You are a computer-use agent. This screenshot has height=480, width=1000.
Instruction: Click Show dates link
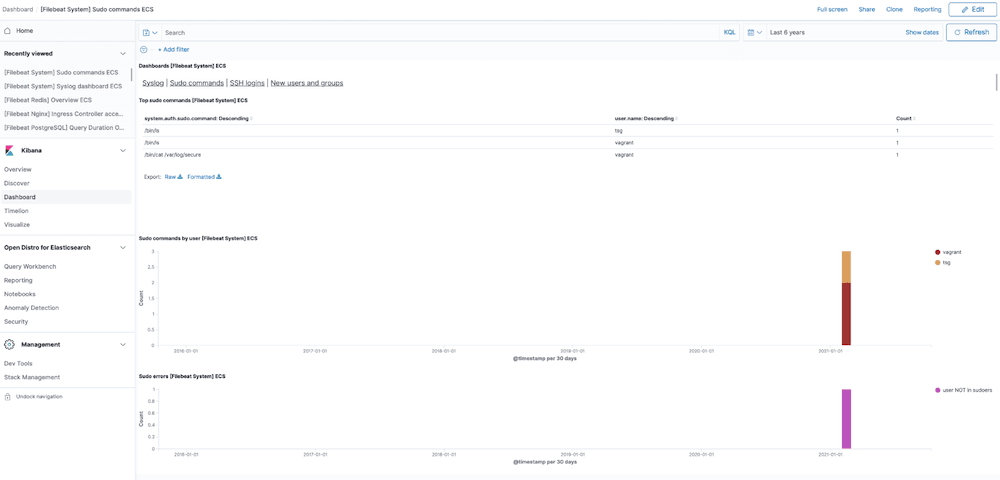click(922, 33)
